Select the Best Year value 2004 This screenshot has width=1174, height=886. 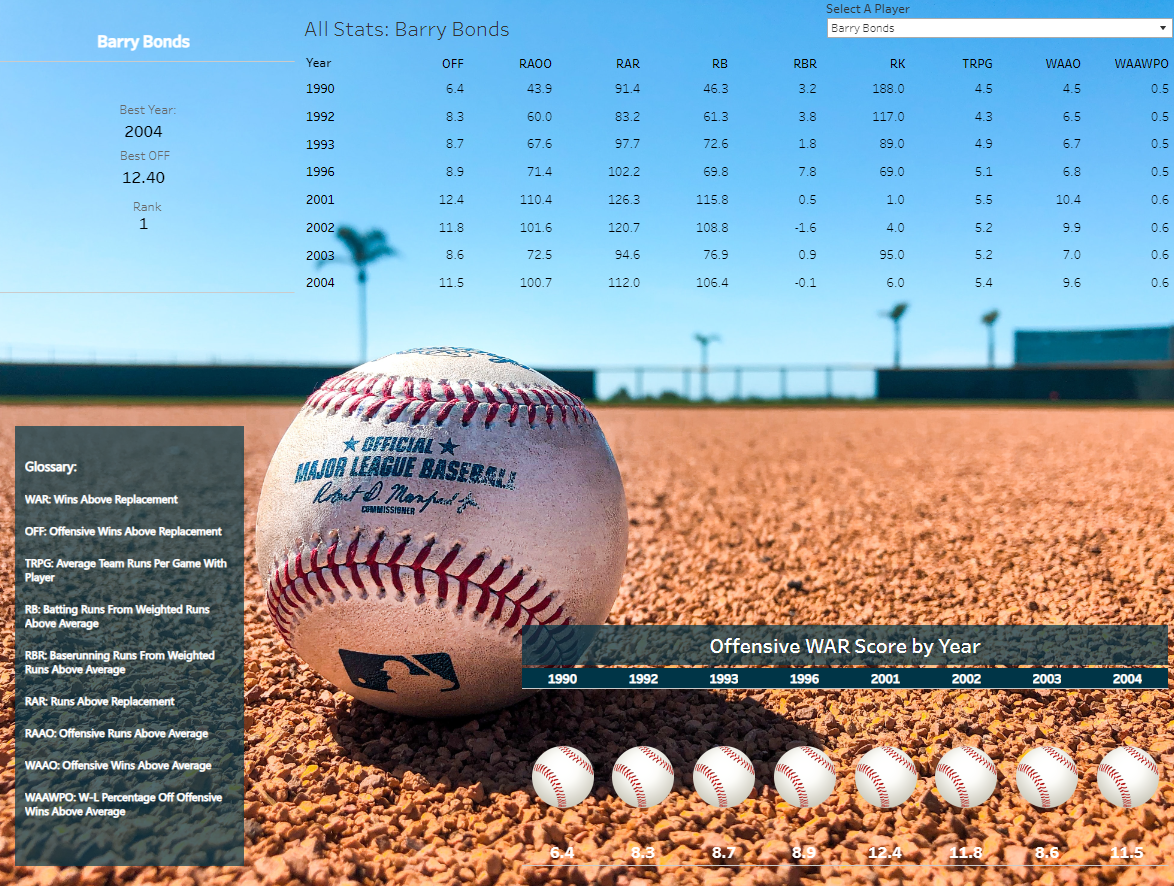pos(143,131)
